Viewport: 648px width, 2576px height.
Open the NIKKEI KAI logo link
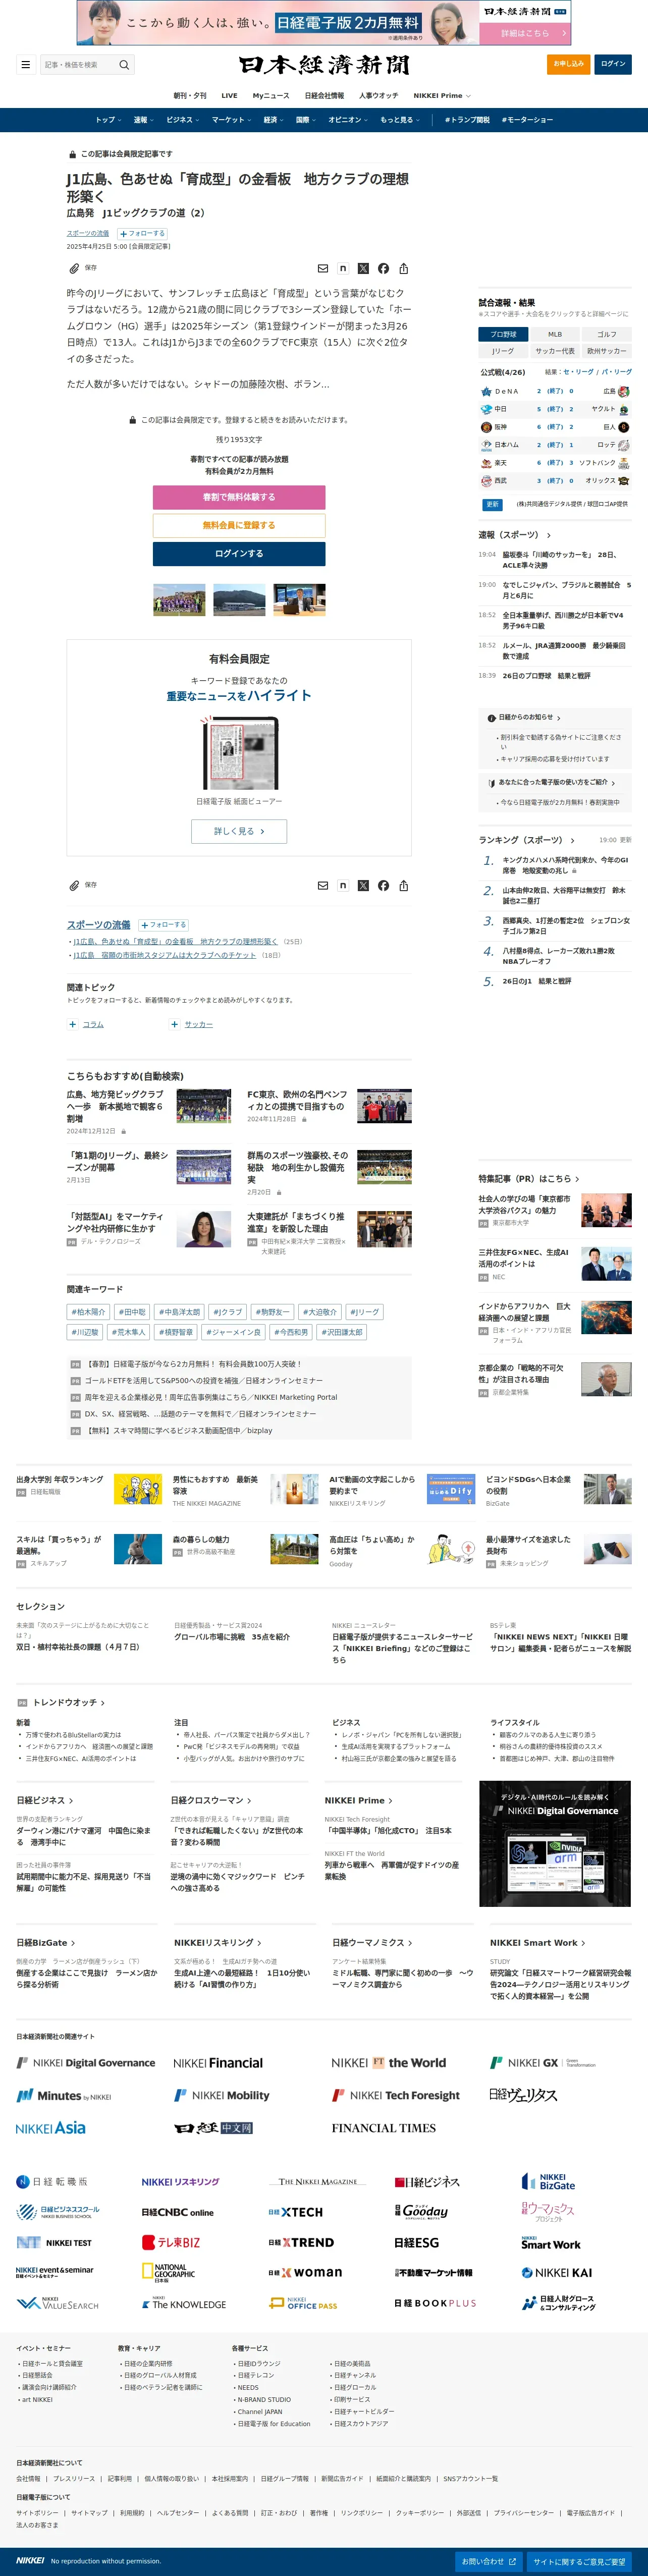[557, 2273]
